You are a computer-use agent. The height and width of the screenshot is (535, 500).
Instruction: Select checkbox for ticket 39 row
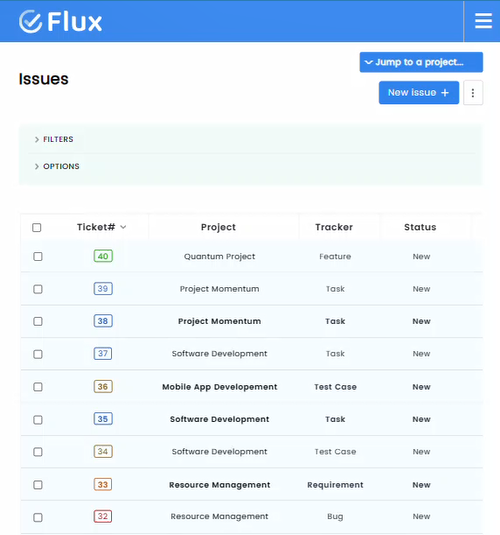38,289
